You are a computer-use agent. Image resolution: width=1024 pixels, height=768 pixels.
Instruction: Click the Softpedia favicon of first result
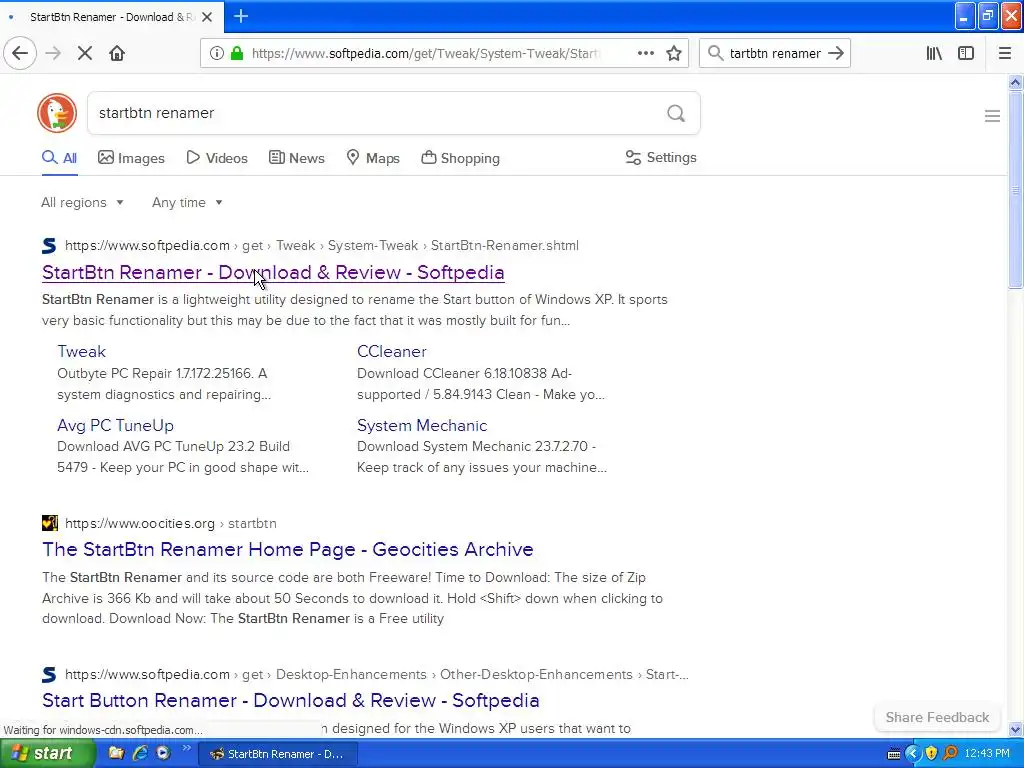49,246
